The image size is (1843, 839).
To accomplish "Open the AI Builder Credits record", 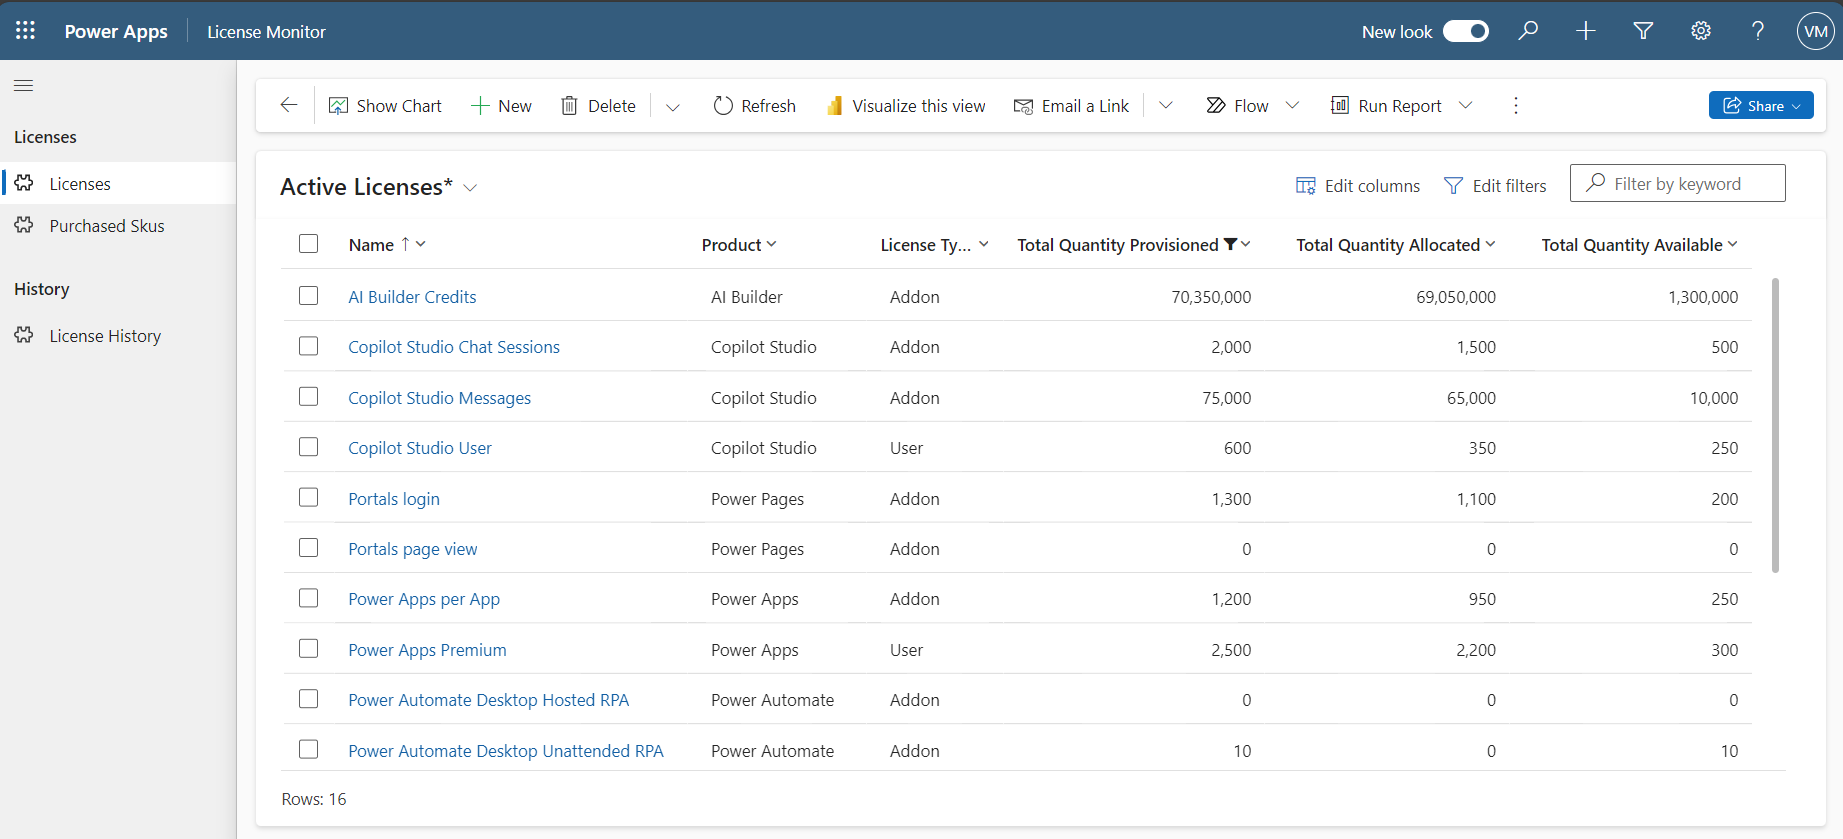I will click(x=412, y=297).
